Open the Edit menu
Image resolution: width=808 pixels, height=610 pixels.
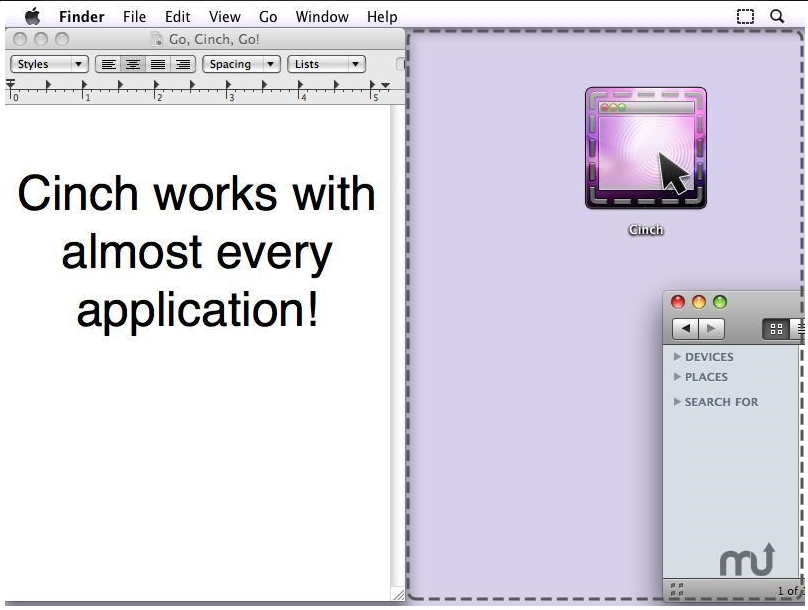(177, 17)
